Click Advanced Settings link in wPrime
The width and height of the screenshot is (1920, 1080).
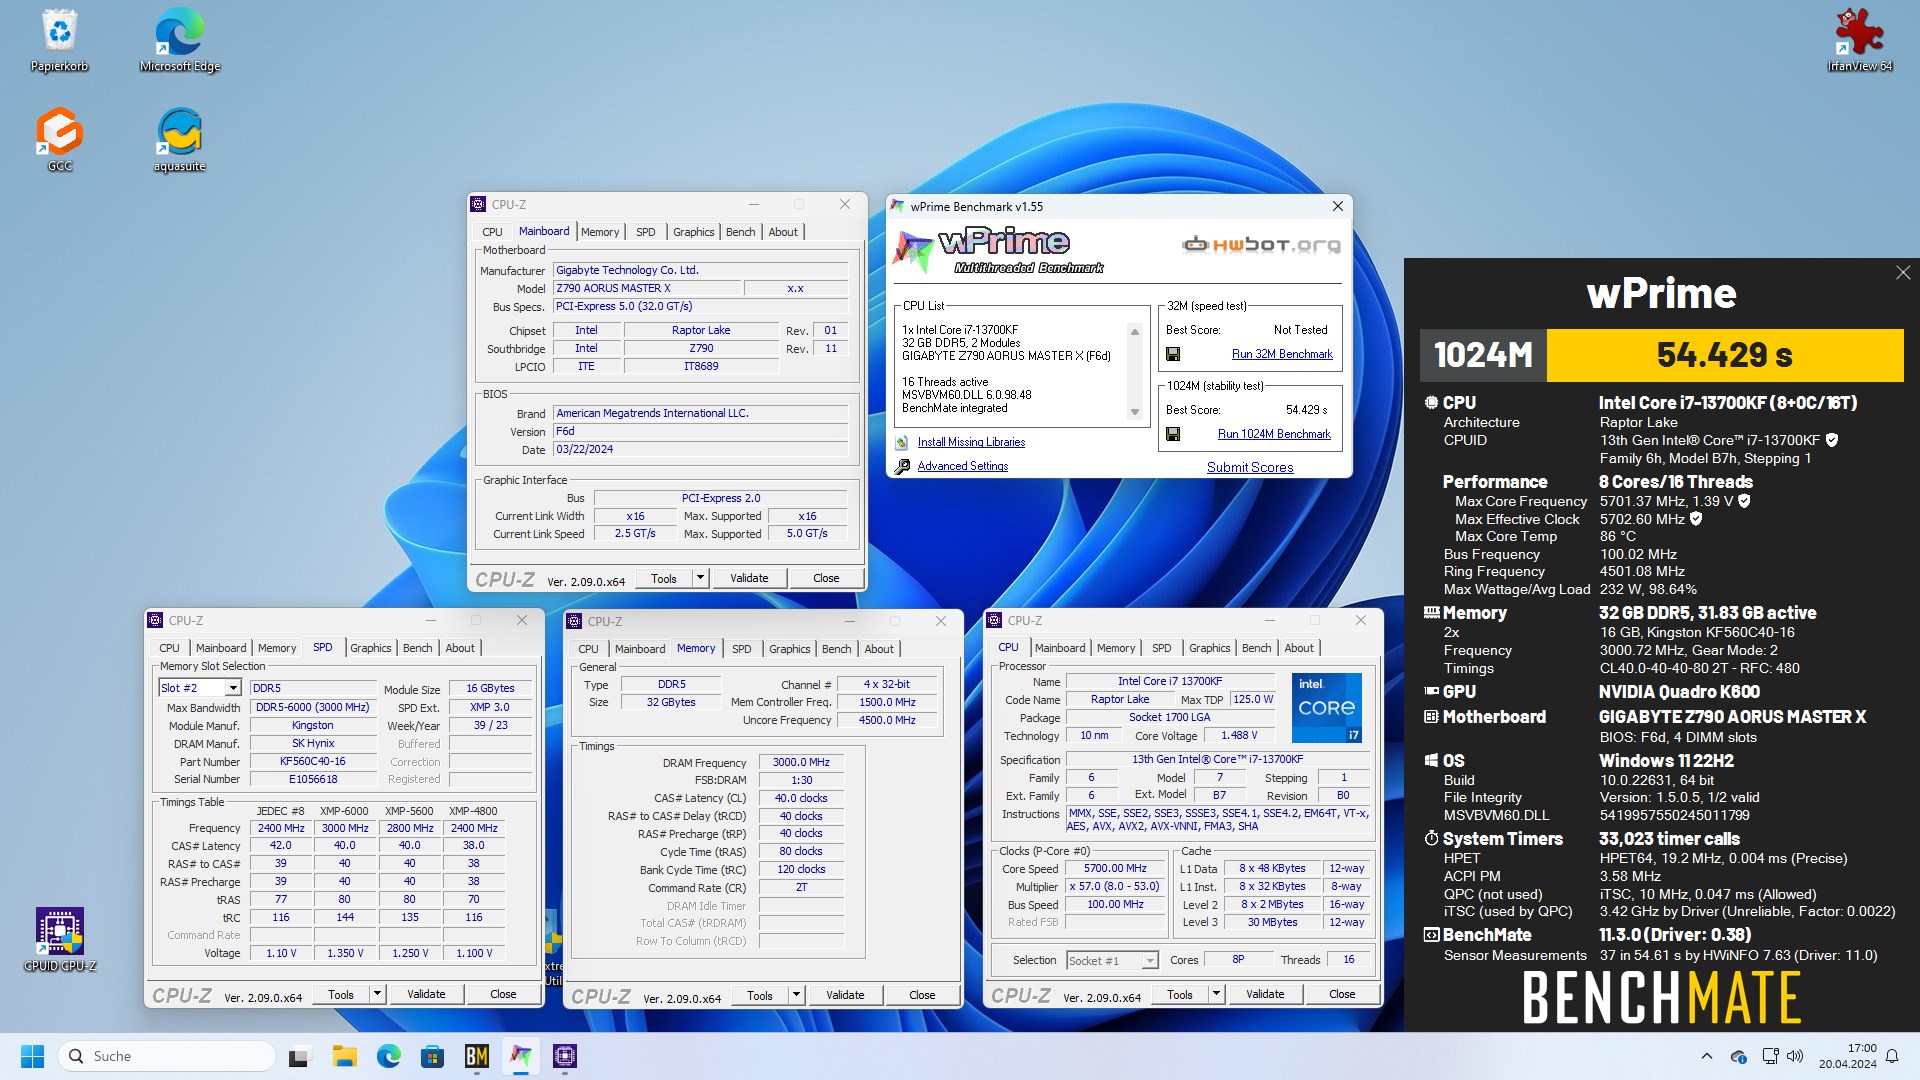coord(963,466)
